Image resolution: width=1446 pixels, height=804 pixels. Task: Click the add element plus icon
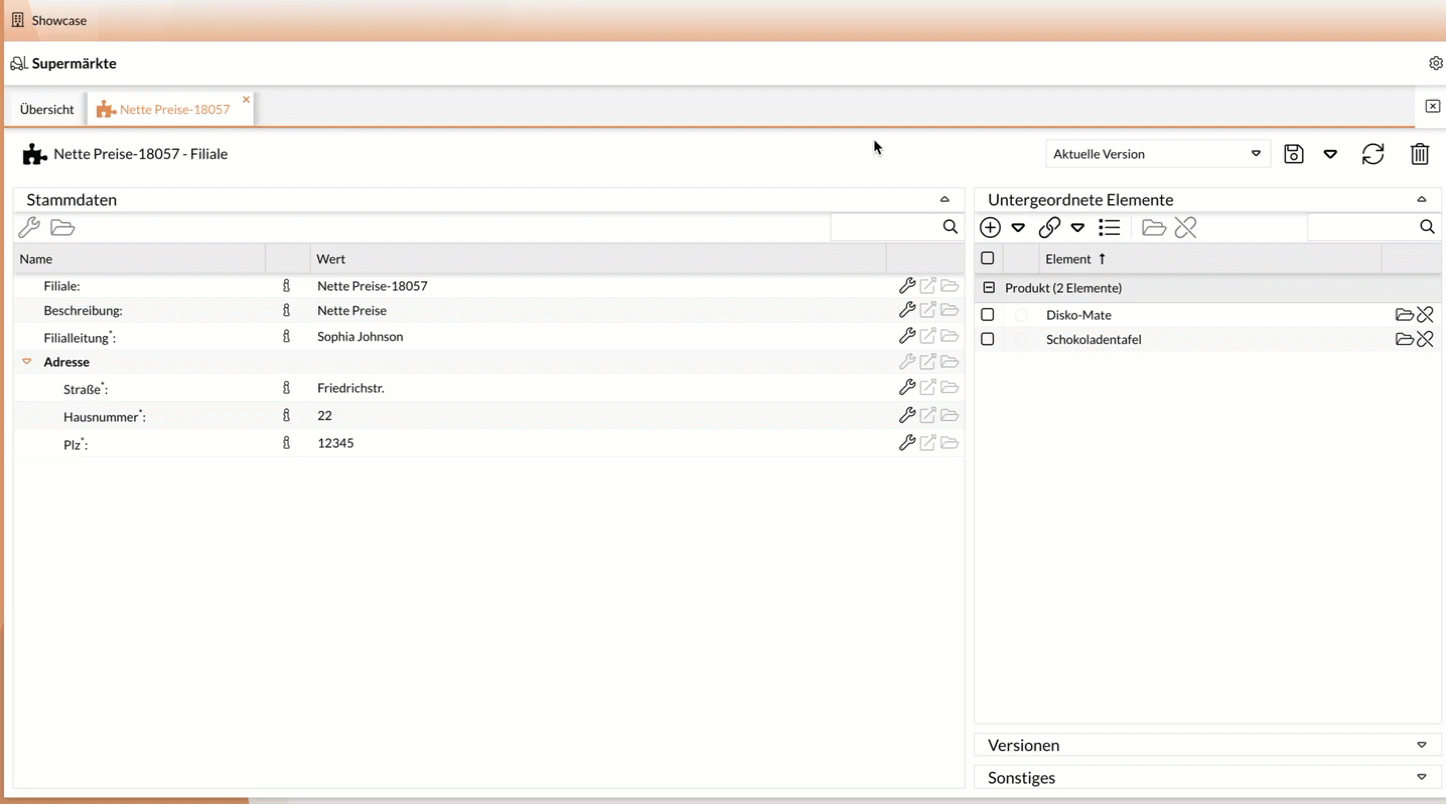(x=990, y=228)
